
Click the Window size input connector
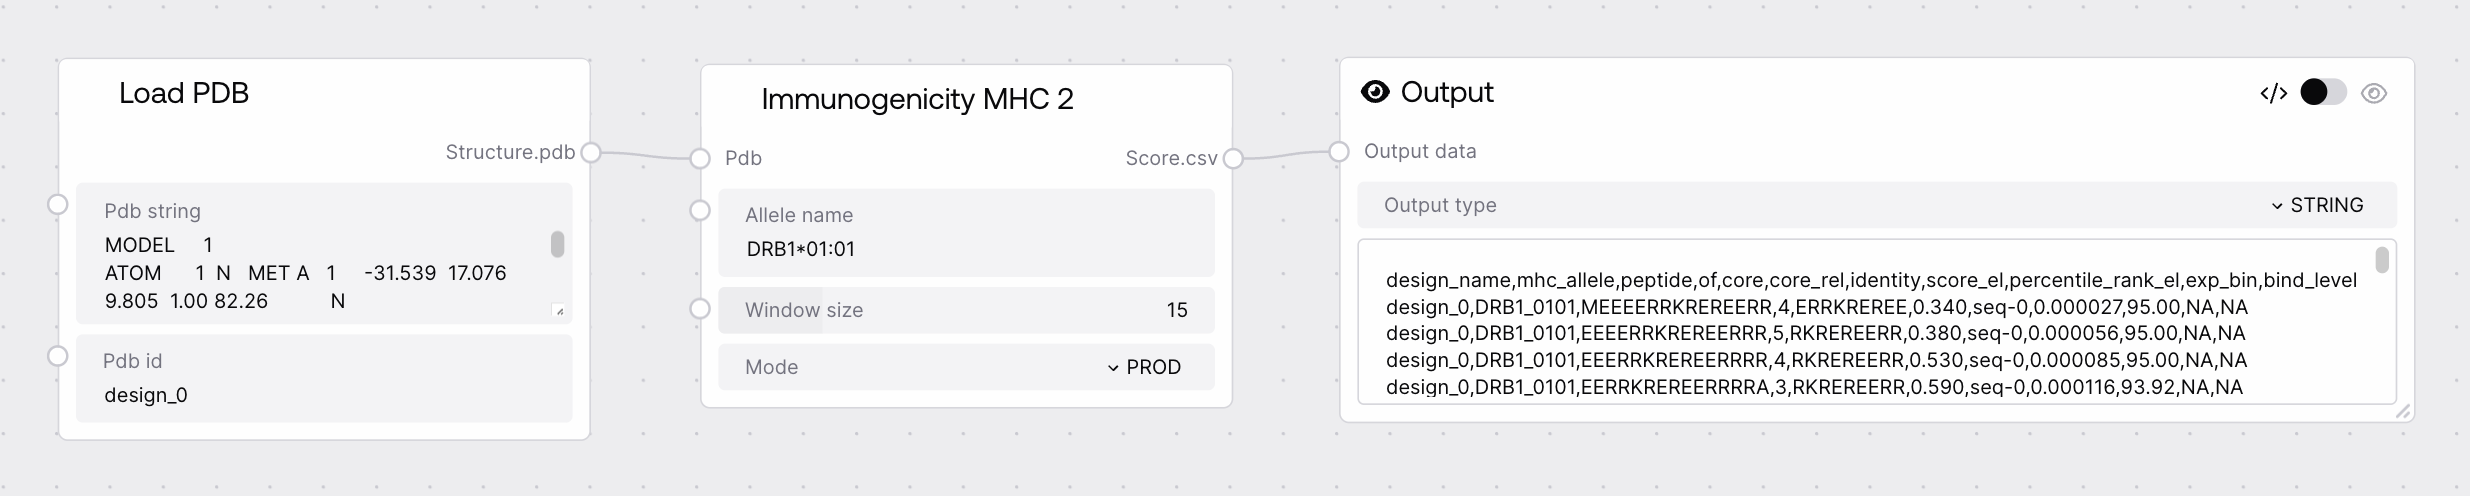700,308
